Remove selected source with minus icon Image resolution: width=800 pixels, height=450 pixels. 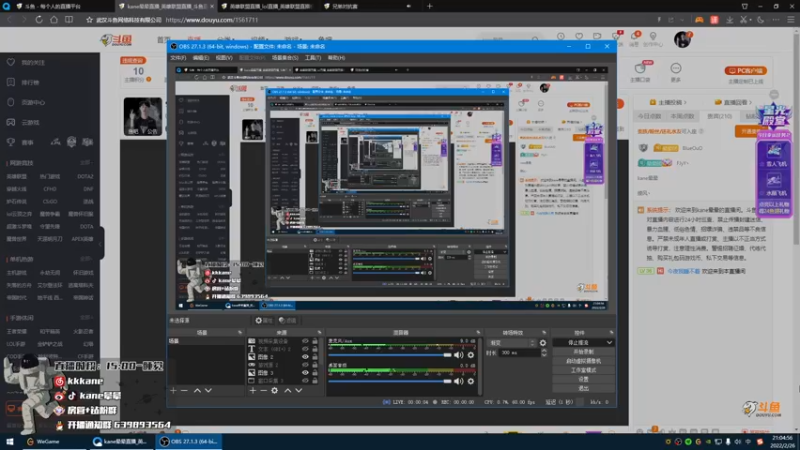pos(263,390)
